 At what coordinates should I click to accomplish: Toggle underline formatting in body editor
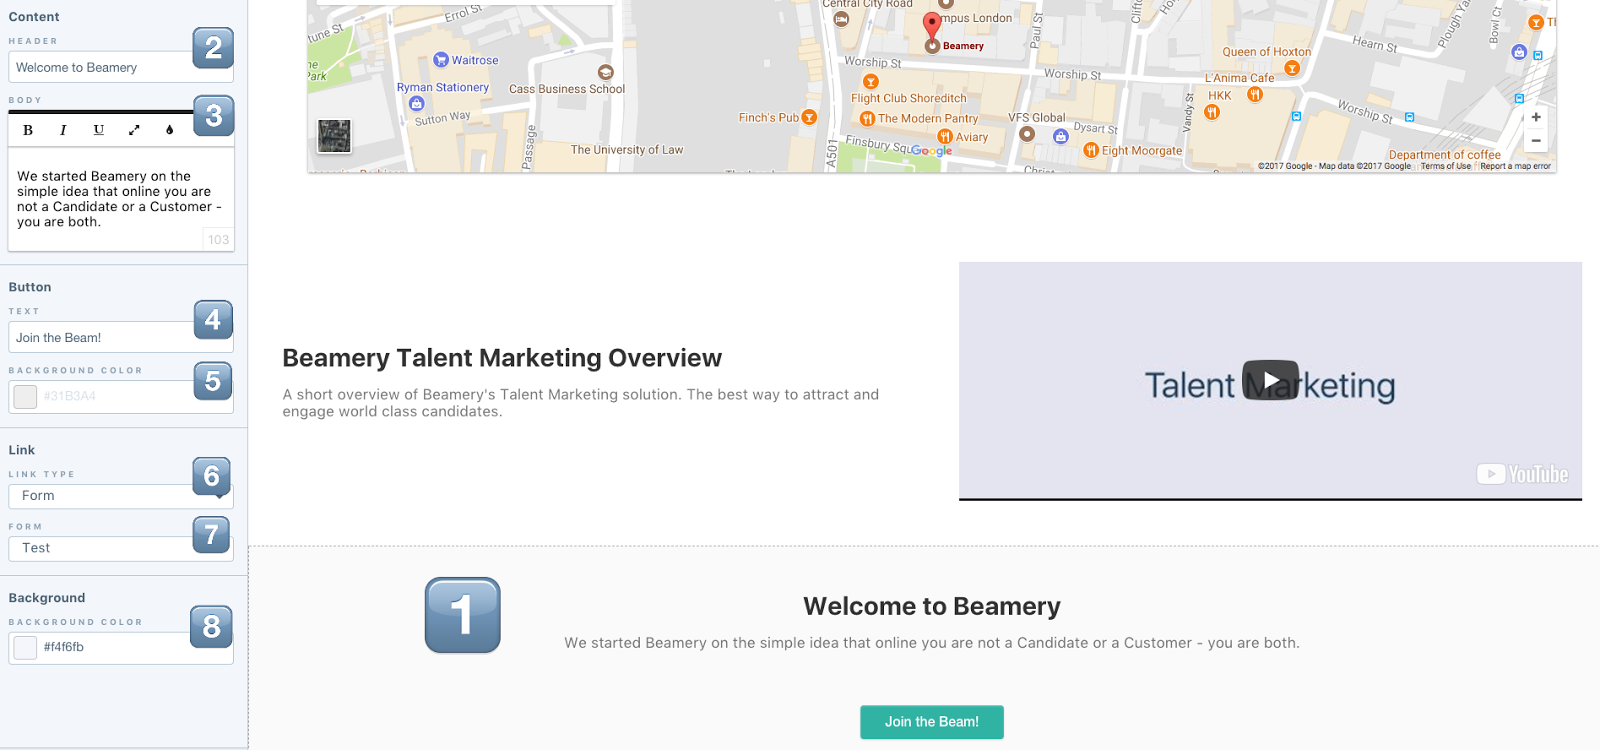click(98, 130)
